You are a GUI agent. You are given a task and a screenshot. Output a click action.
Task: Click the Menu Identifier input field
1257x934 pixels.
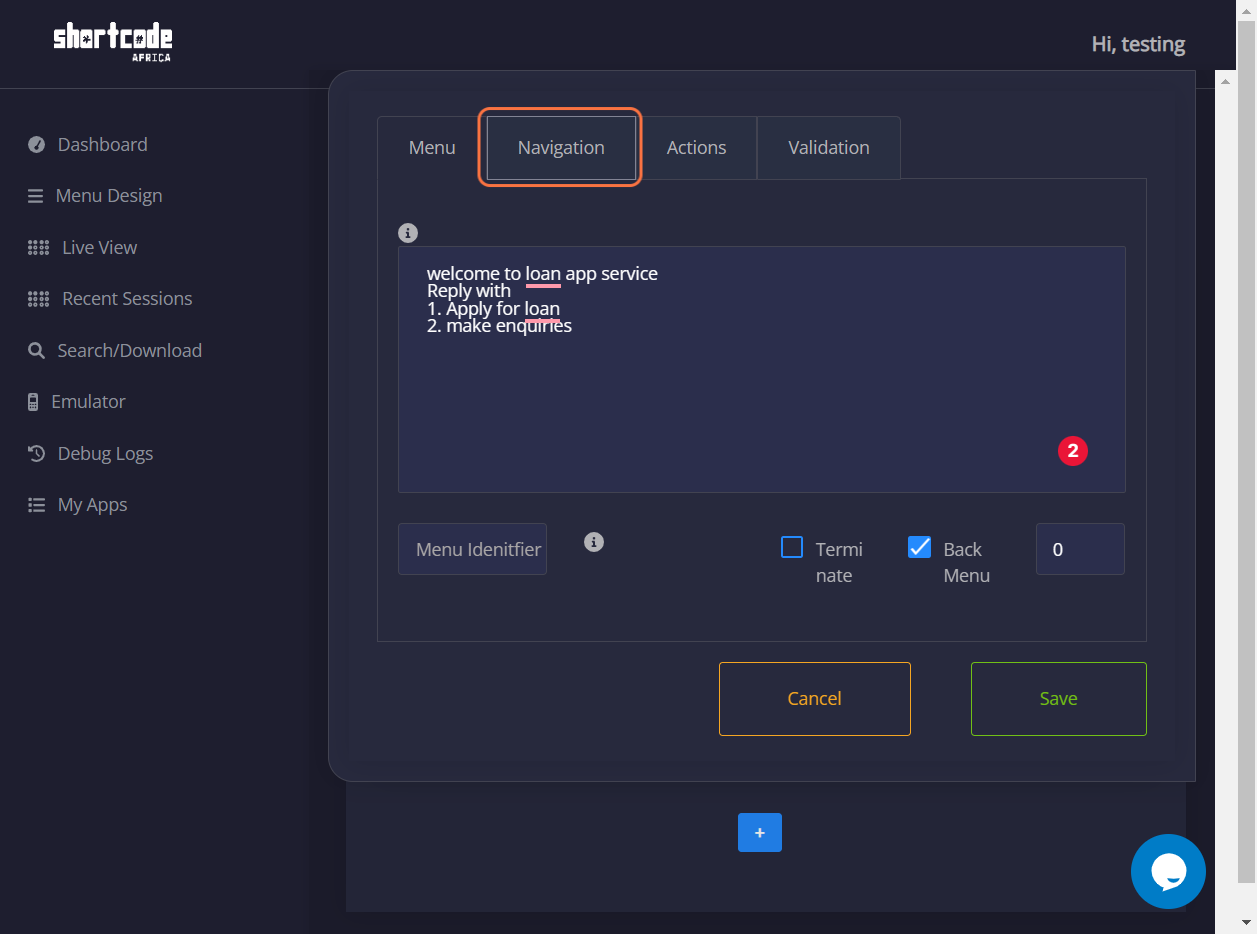click(x=472, y=549)
